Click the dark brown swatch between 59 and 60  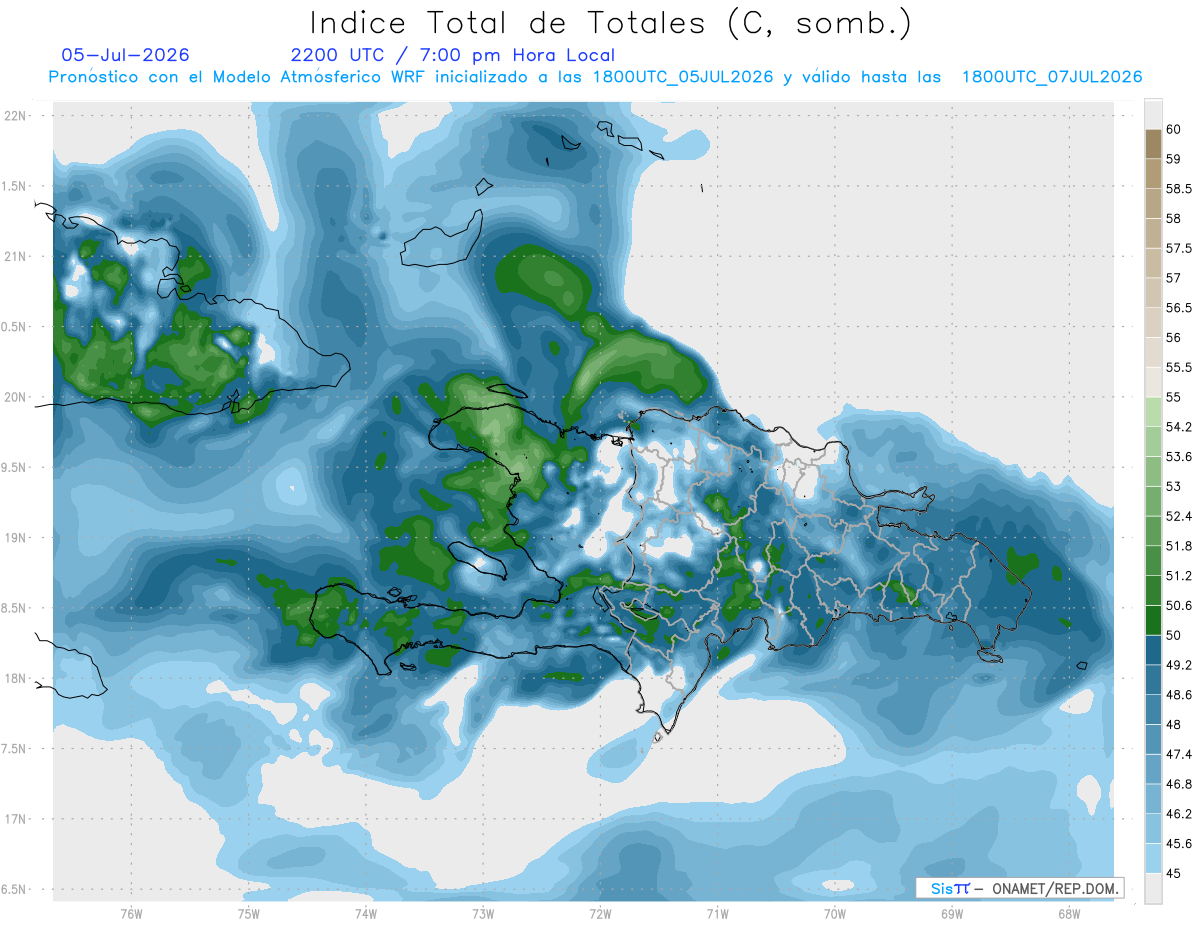pyautogui.click(x=1153, y=144)
